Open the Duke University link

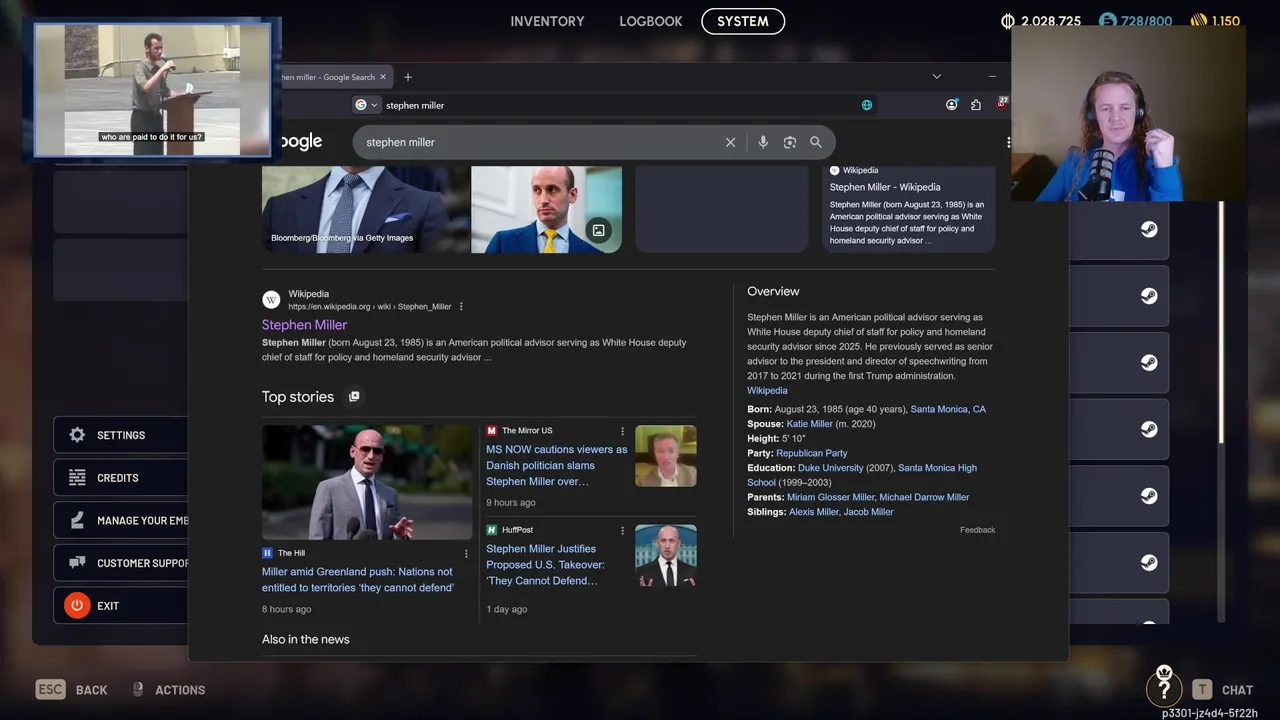pyautogui.click(x=830, y=468)
